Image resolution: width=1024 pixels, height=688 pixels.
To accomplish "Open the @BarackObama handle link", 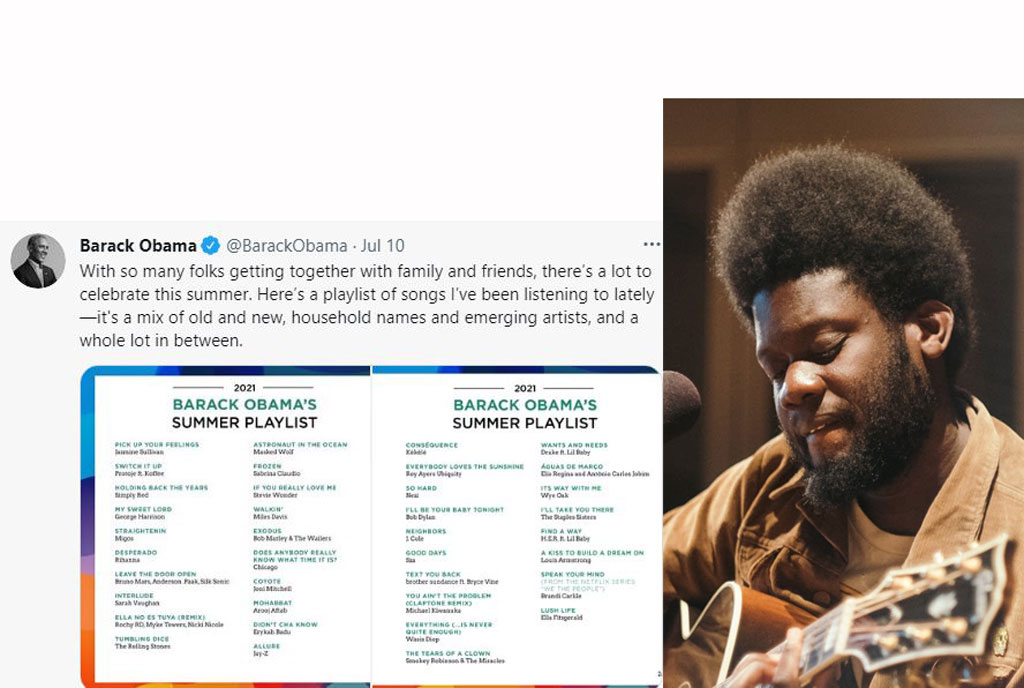I will (287, 245).
